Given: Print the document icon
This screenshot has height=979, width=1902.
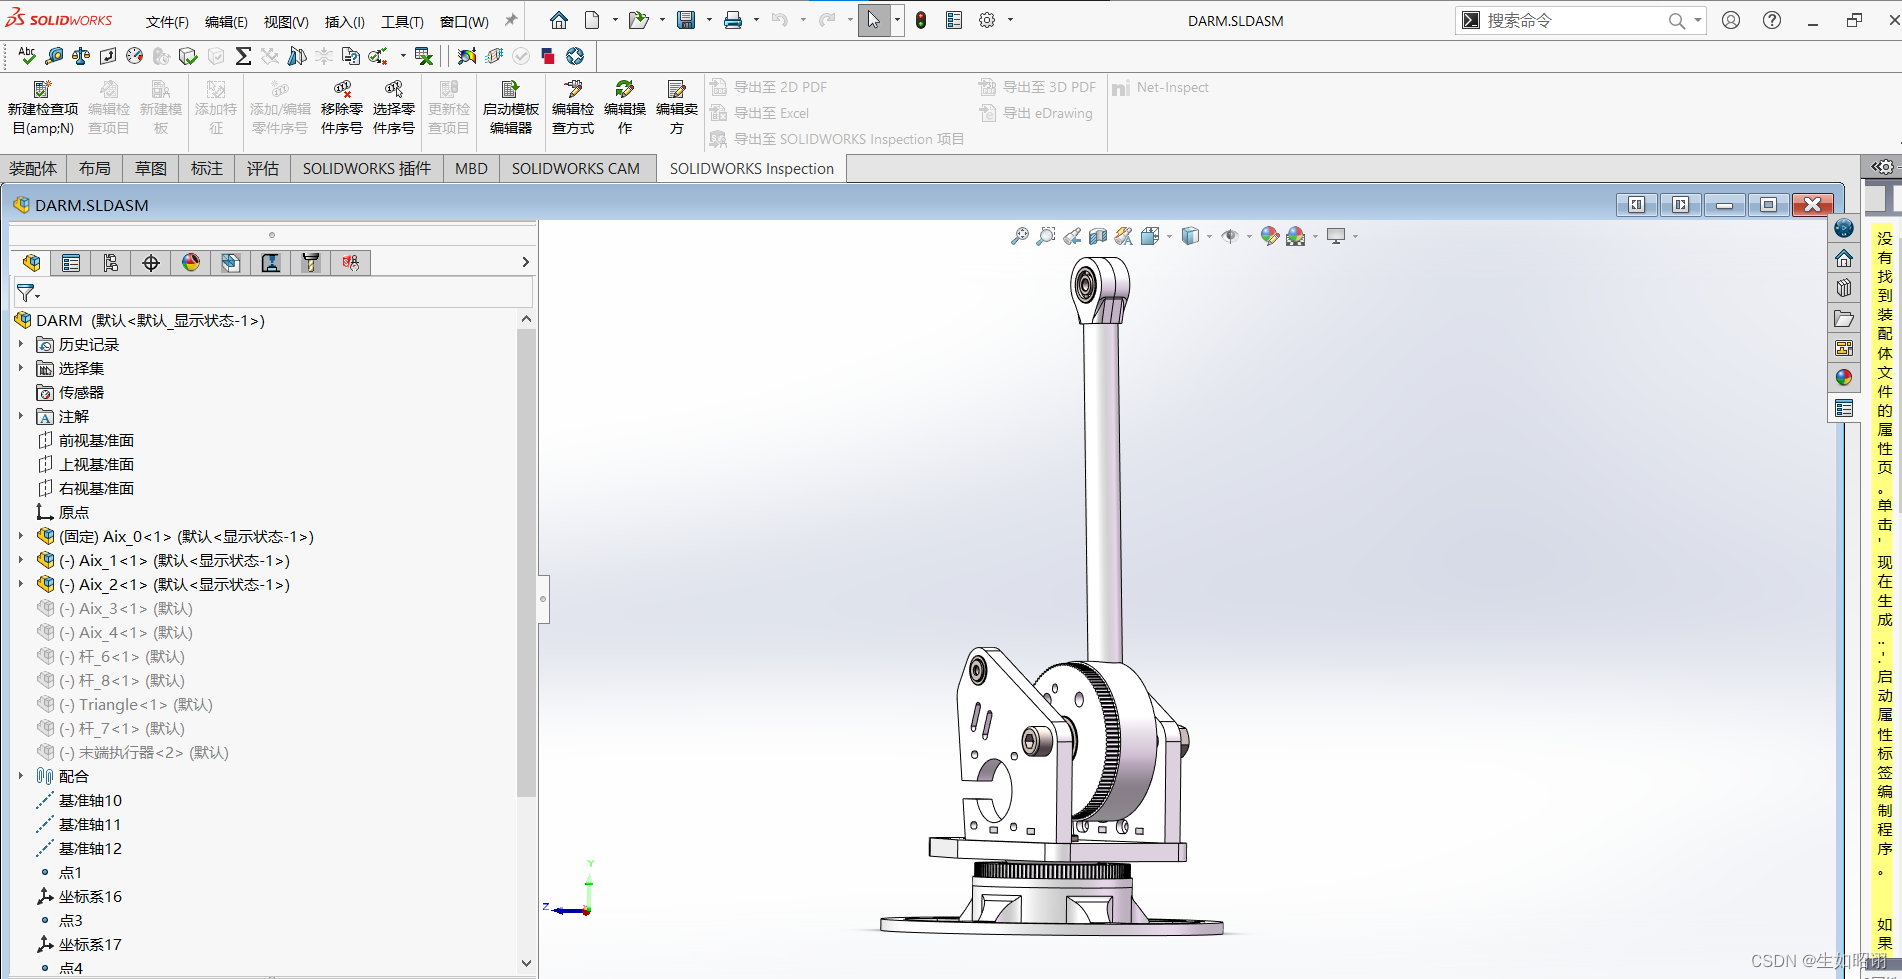Looking at the screenshot, I should point(733,20).
